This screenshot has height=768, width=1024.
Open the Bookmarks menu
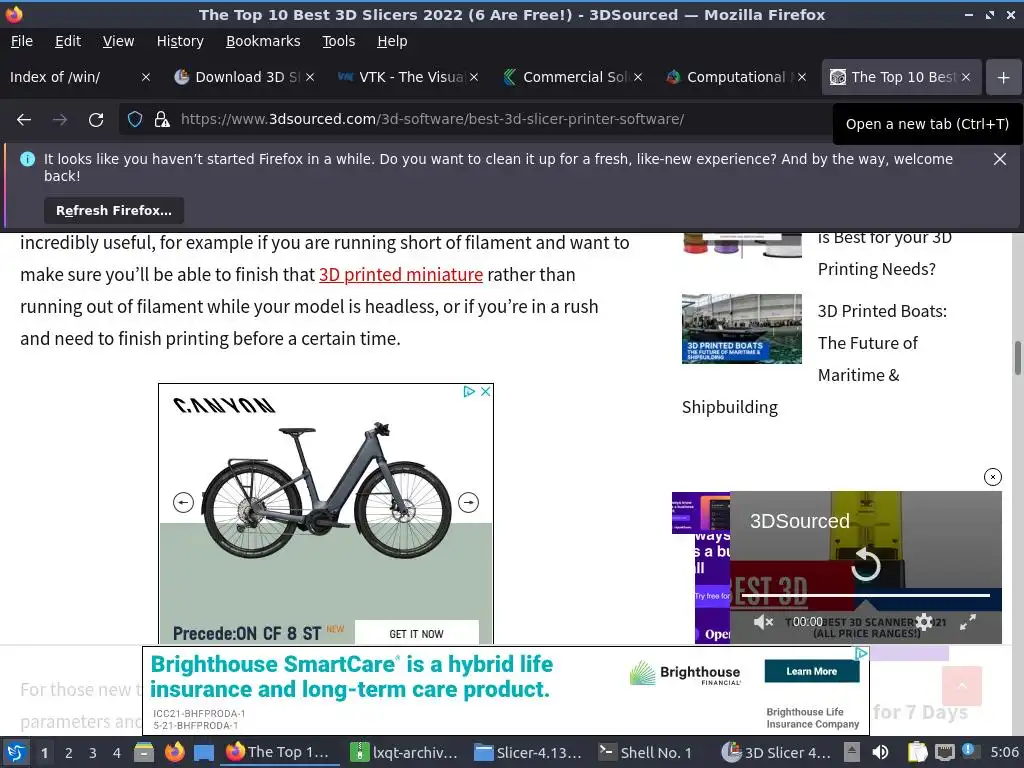(263, 41)
